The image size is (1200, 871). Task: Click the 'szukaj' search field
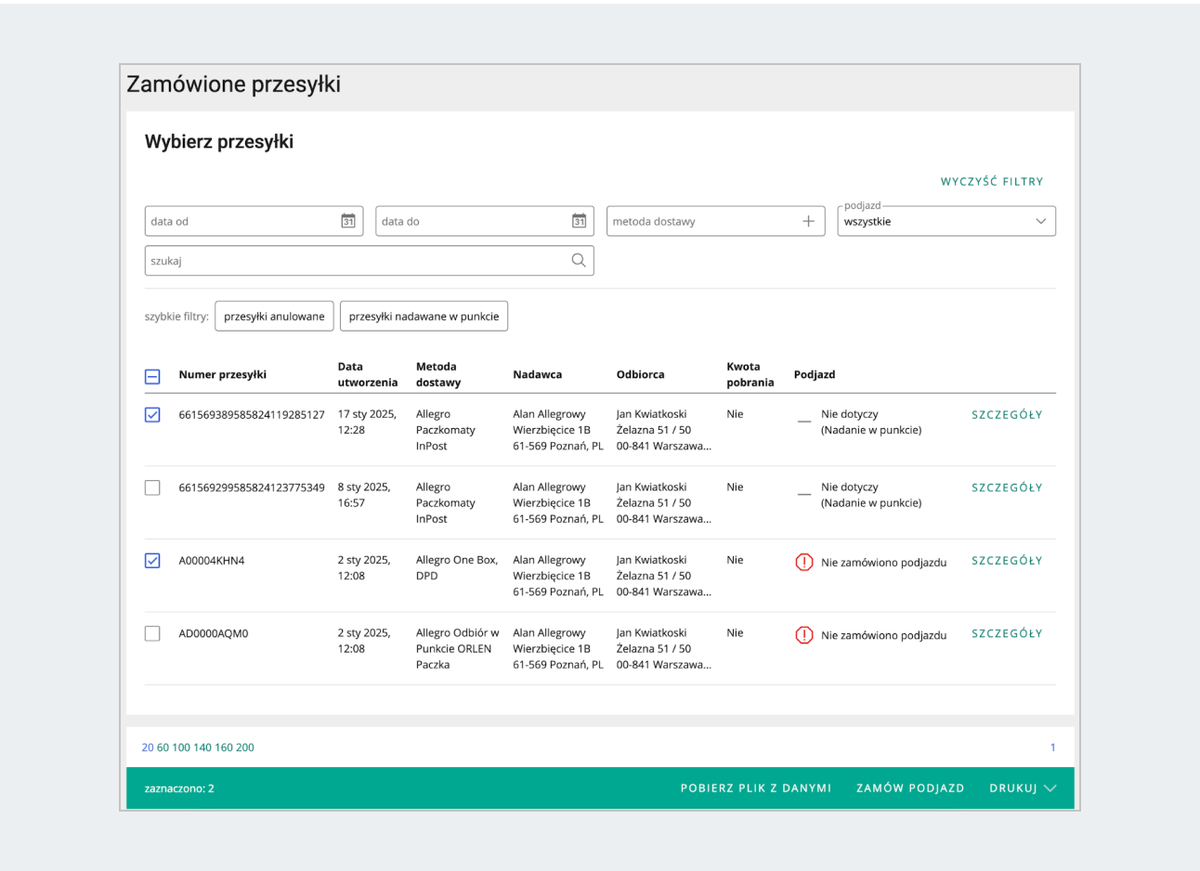[369, 261]
